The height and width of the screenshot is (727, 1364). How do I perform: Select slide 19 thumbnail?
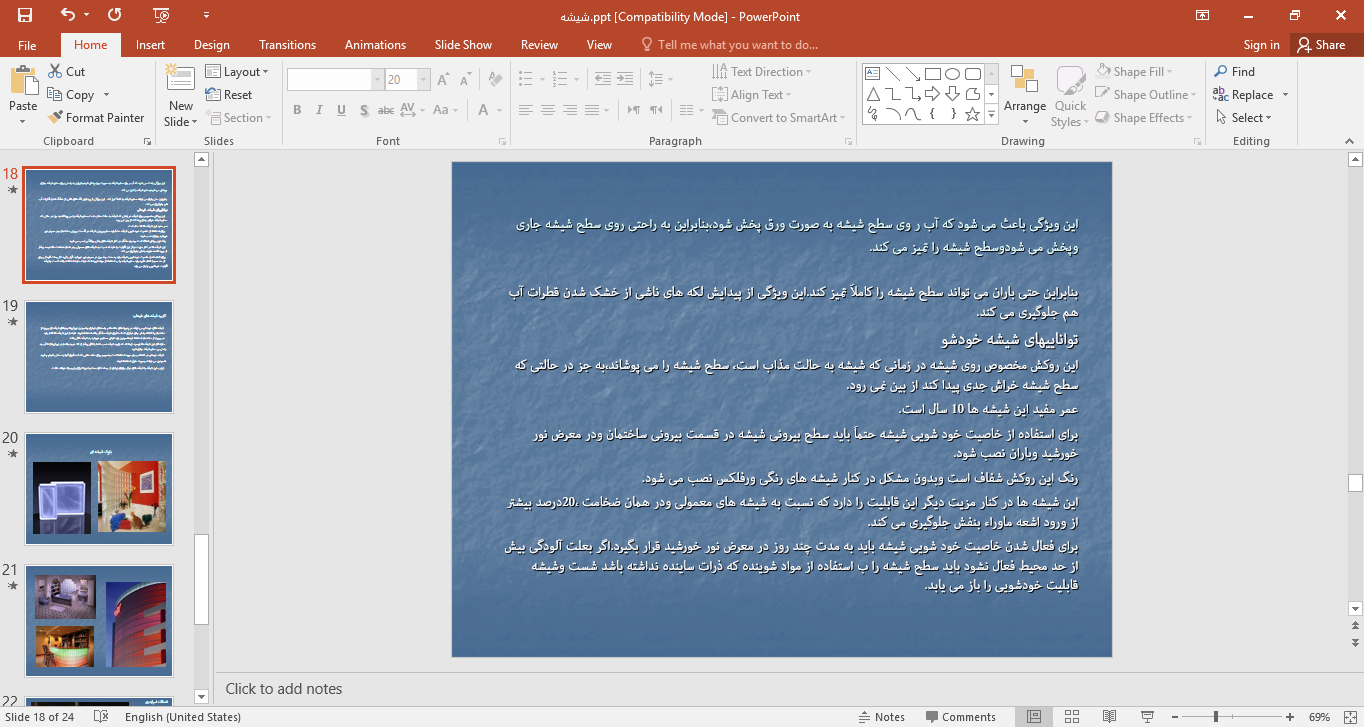99,357
